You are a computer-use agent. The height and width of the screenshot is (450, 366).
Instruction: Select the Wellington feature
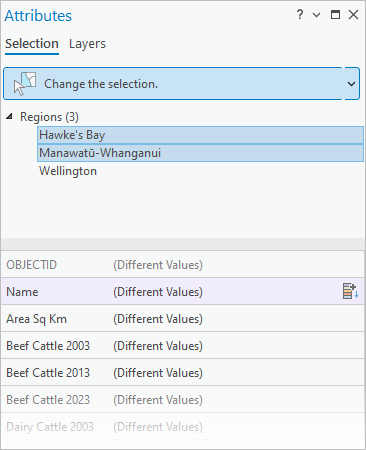pos(68,171)
